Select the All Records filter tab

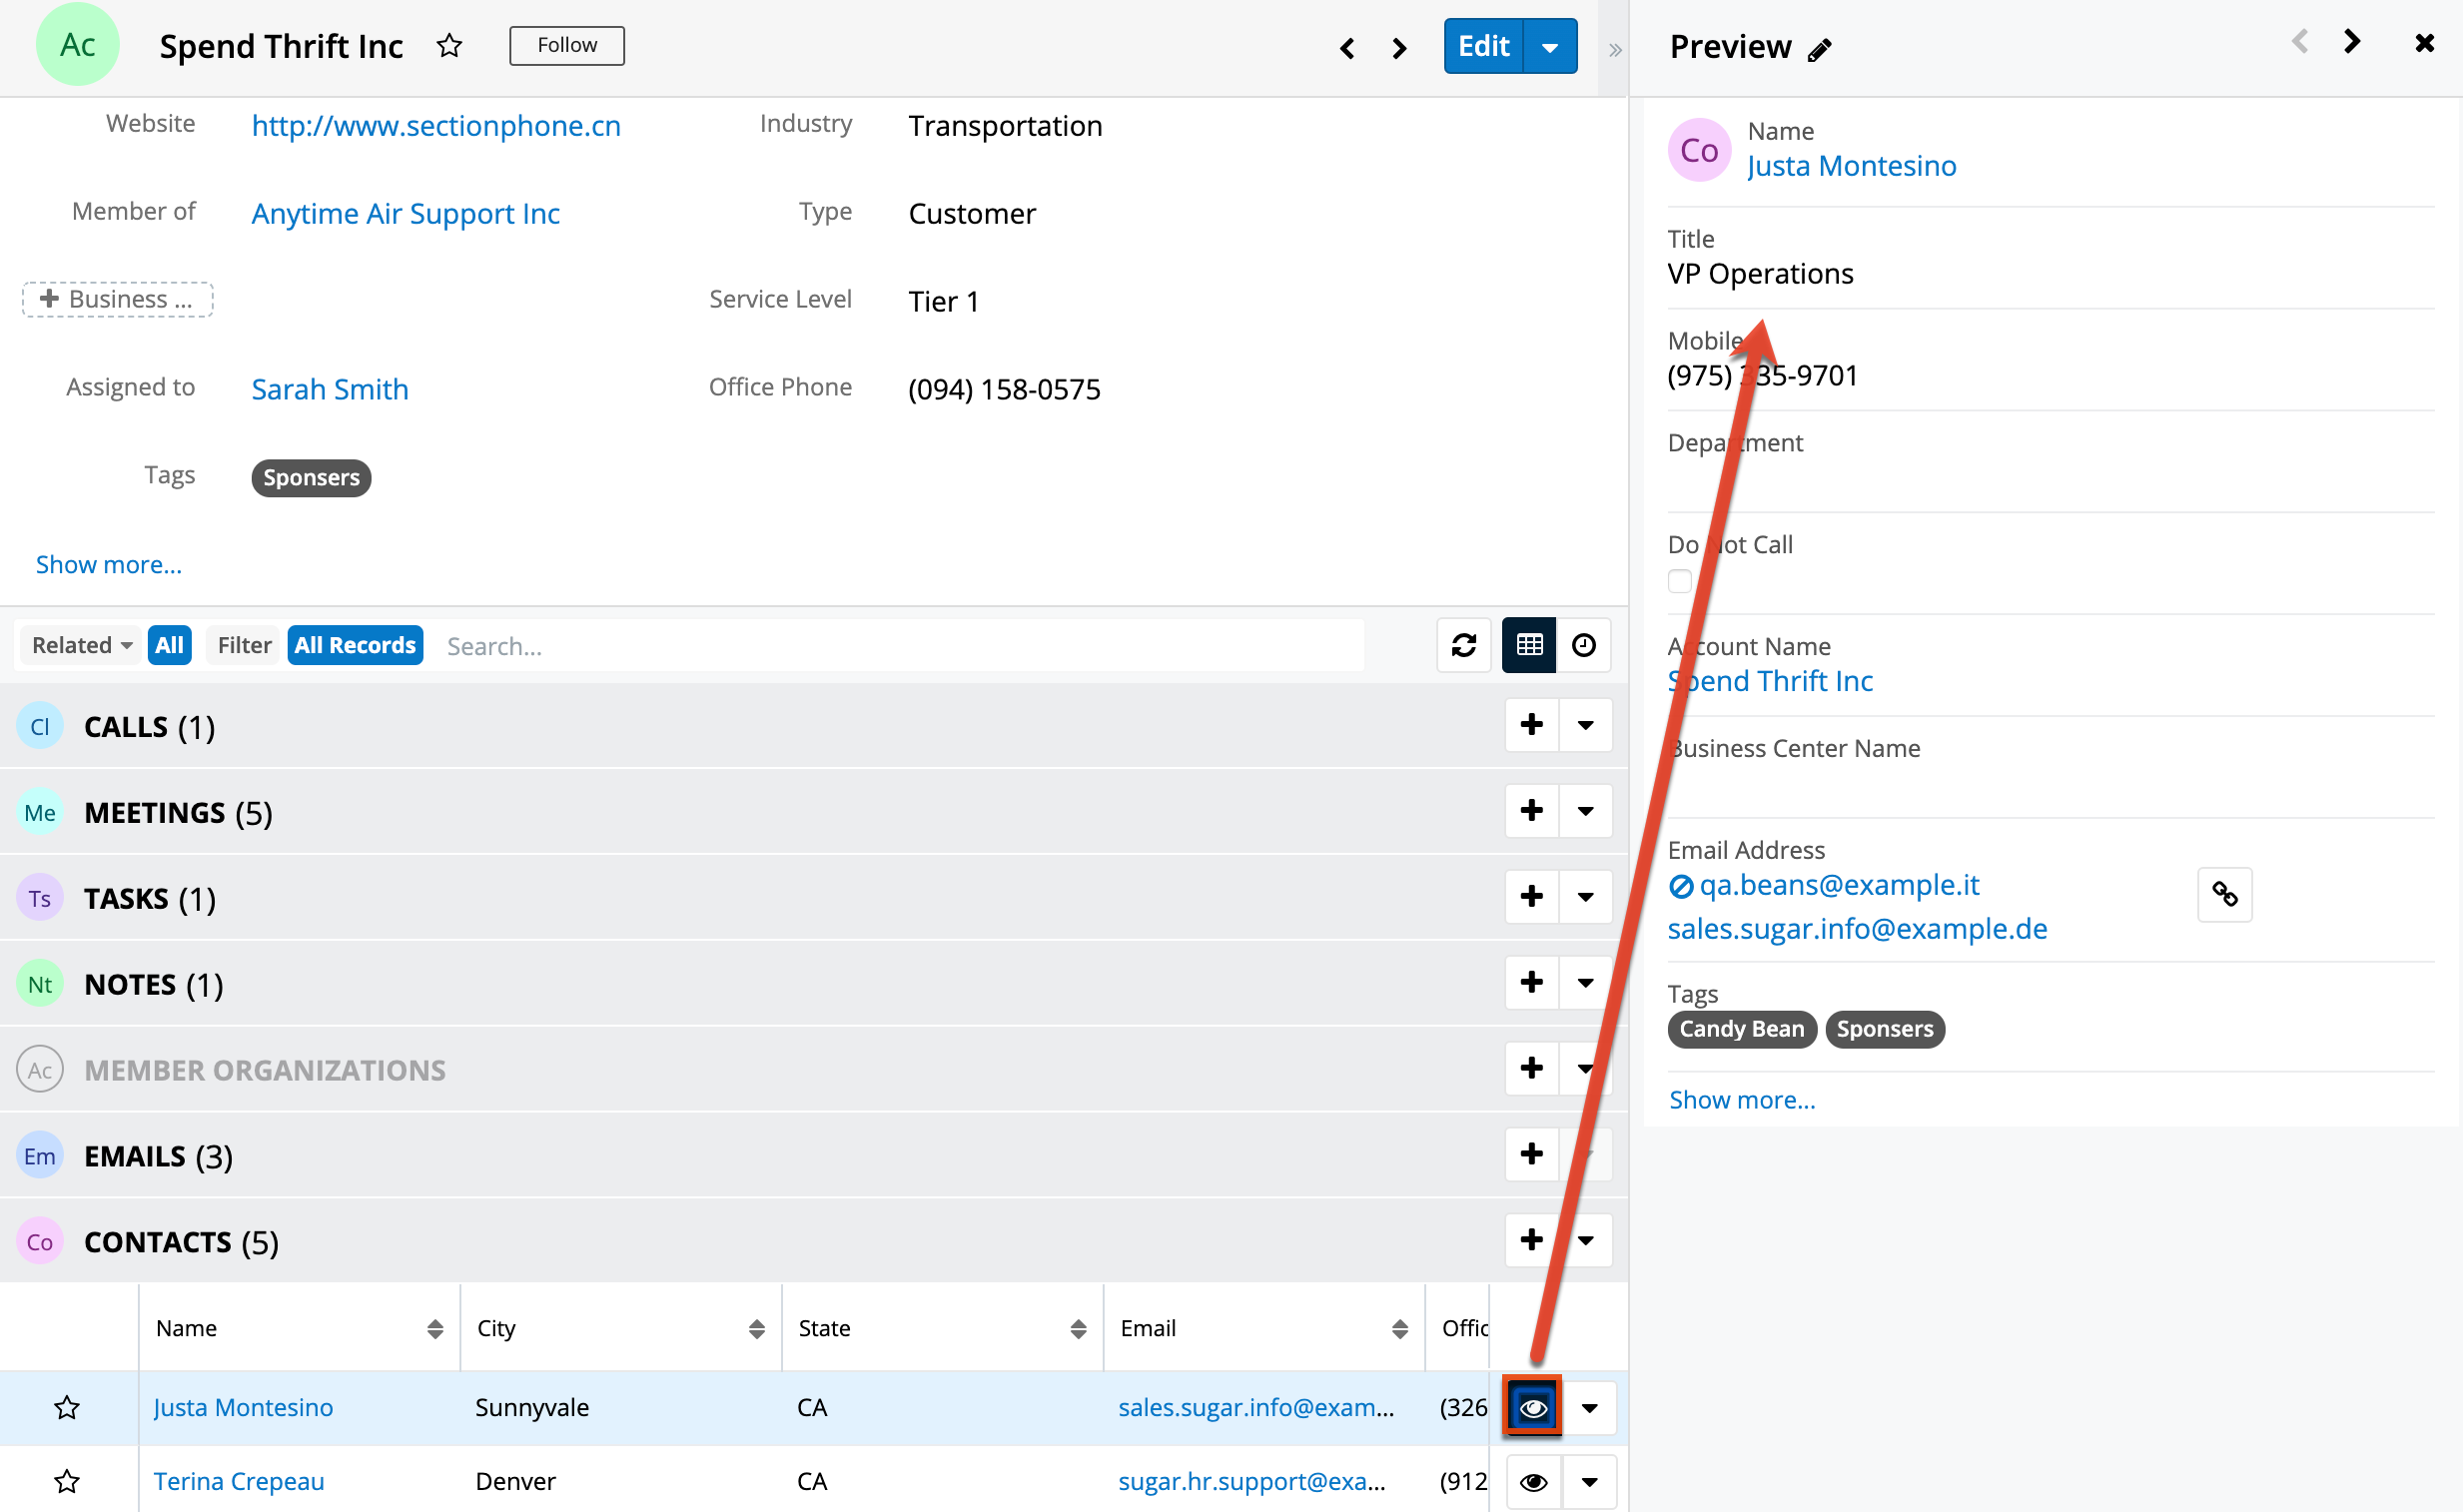click(x=355, y=645)
